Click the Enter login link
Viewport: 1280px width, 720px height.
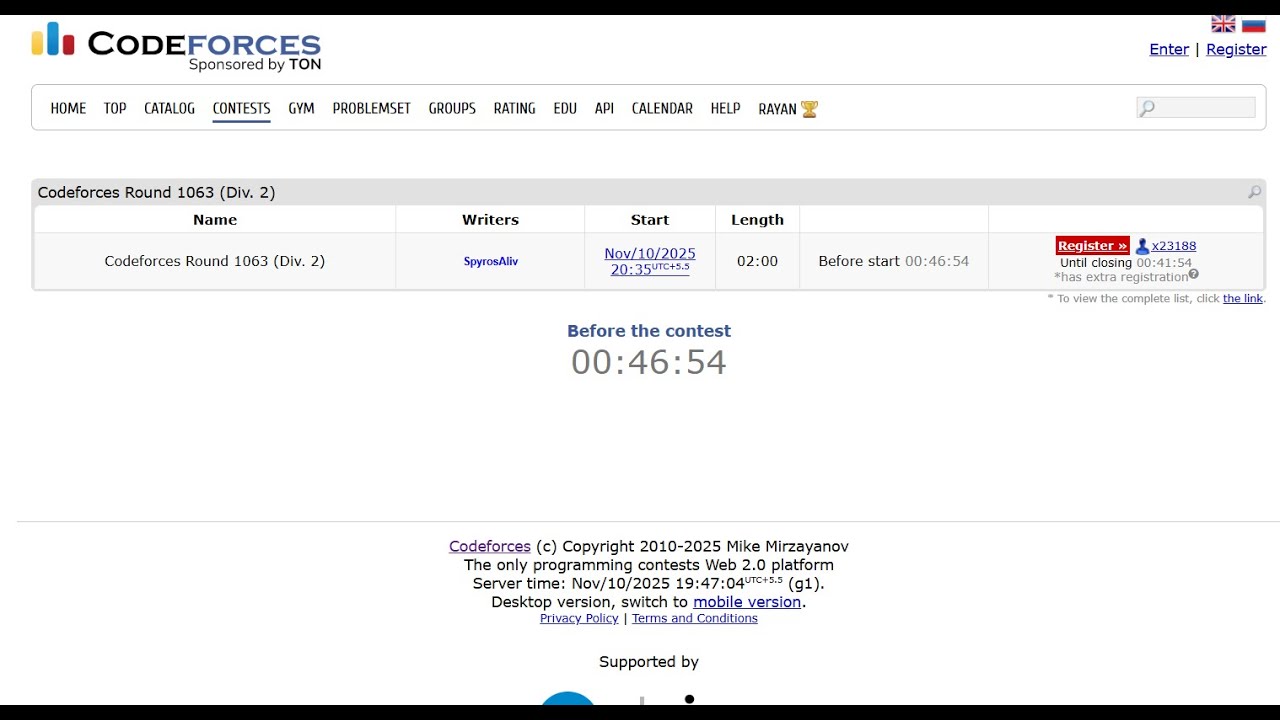click(1169, 49)
